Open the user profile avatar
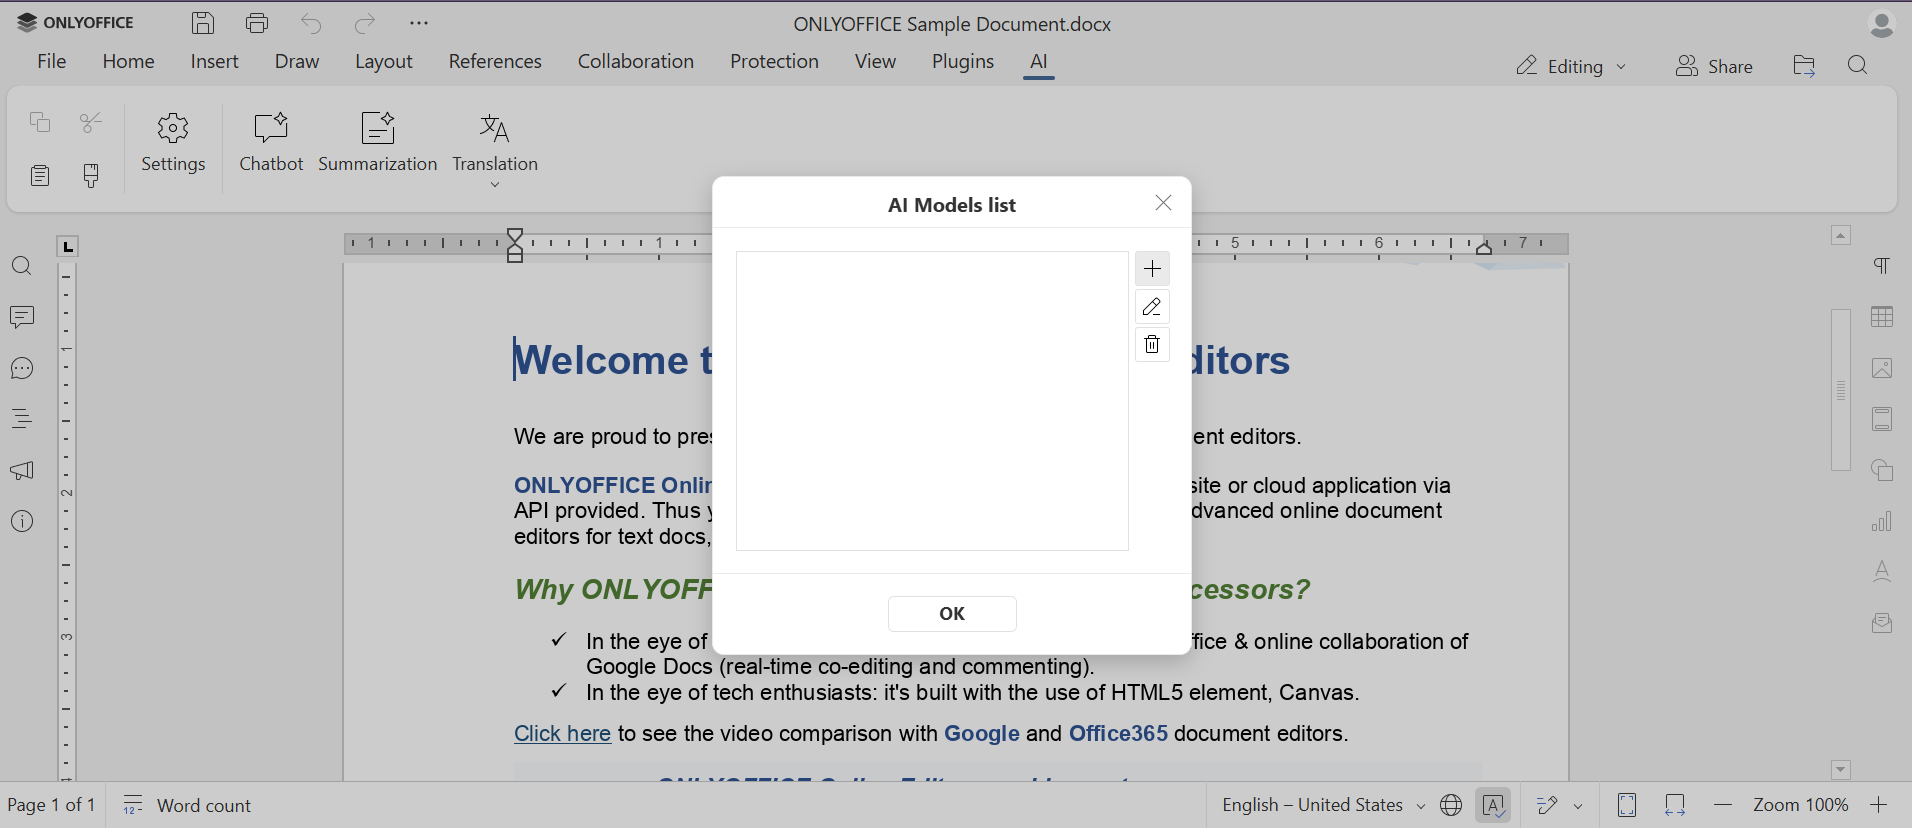 pos(1881,24)
